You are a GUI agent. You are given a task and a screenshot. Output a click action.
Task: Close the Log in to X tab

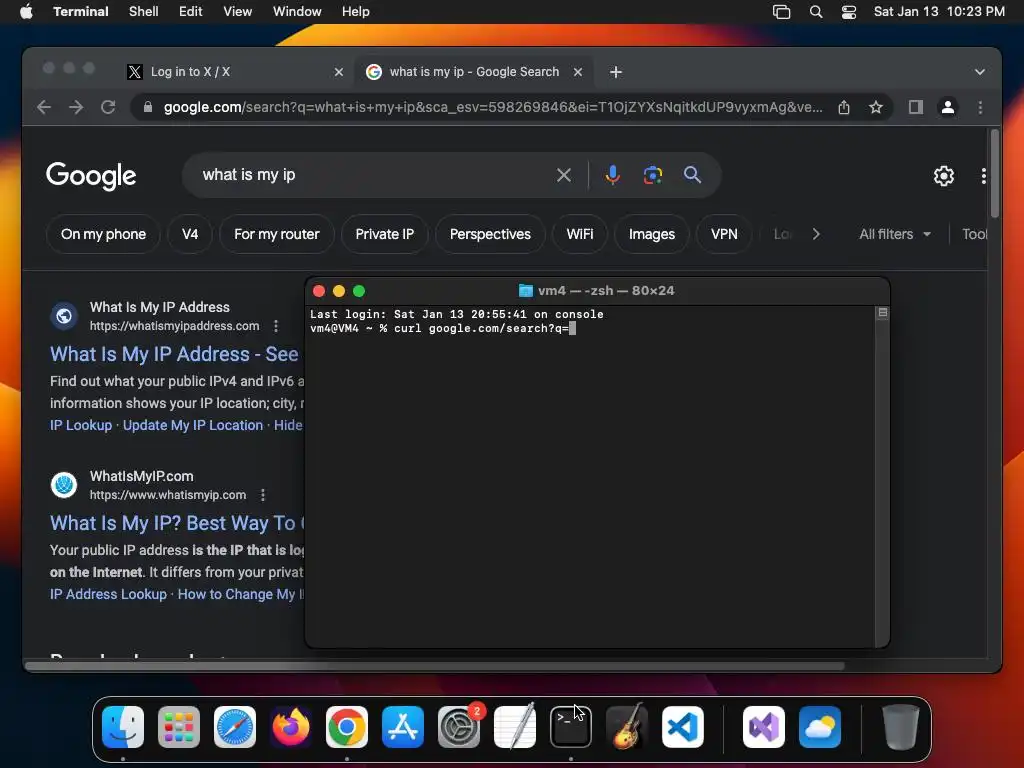[338, 72]
